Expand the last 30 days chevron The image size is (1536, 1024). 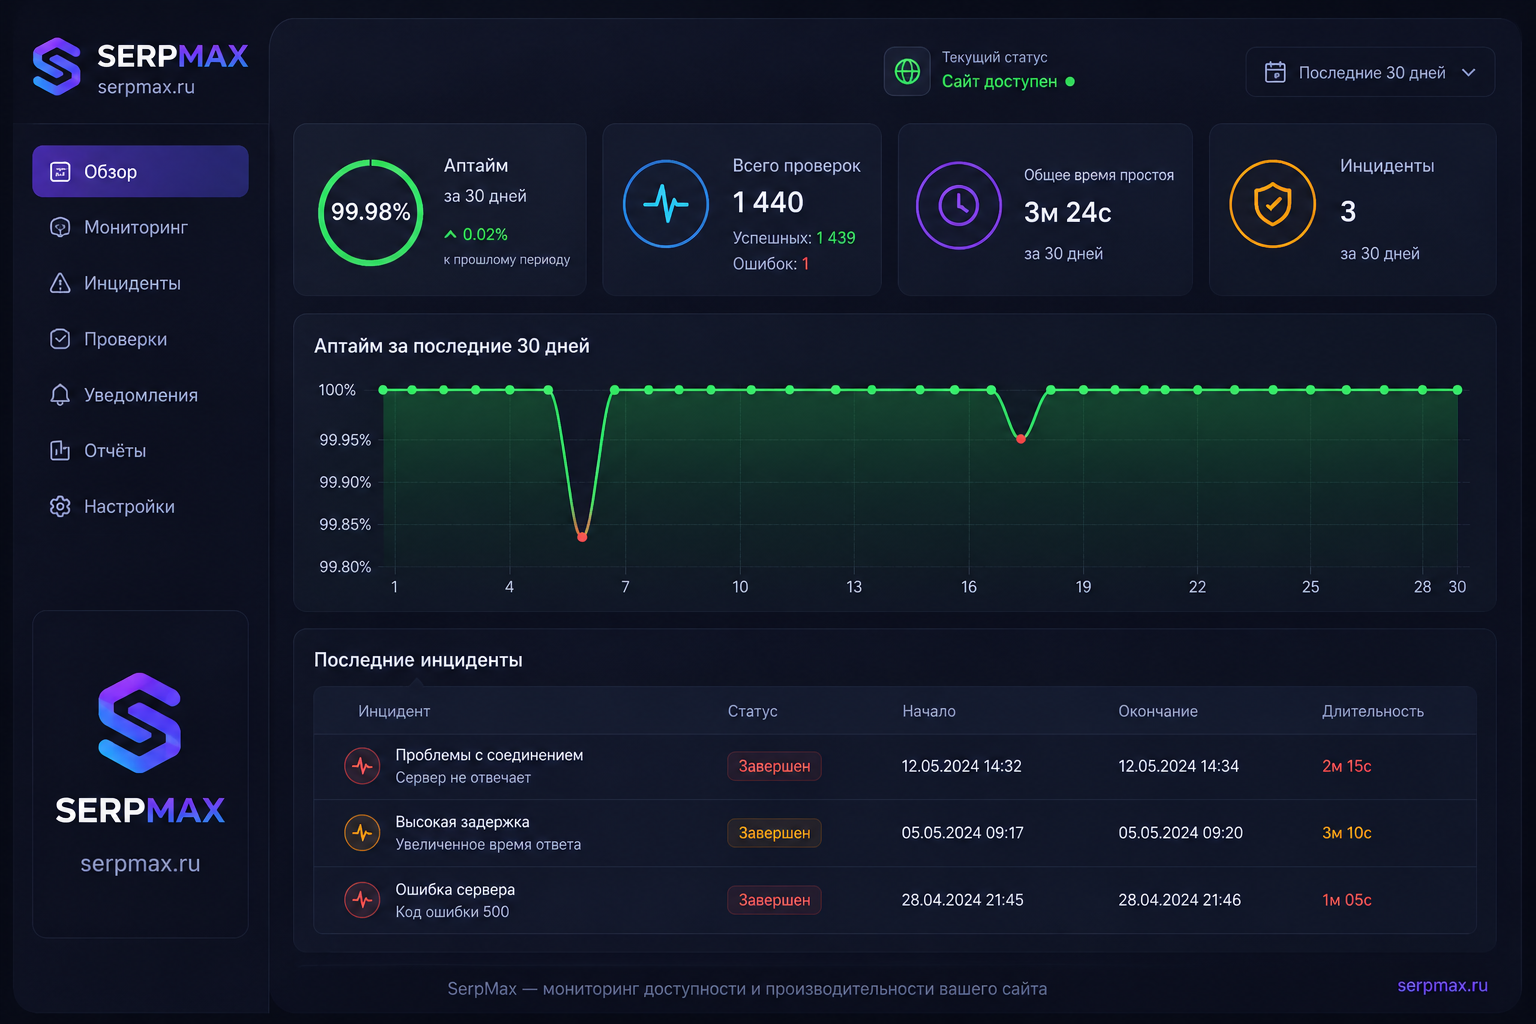pyautogui.click(x=1468, y=72)
